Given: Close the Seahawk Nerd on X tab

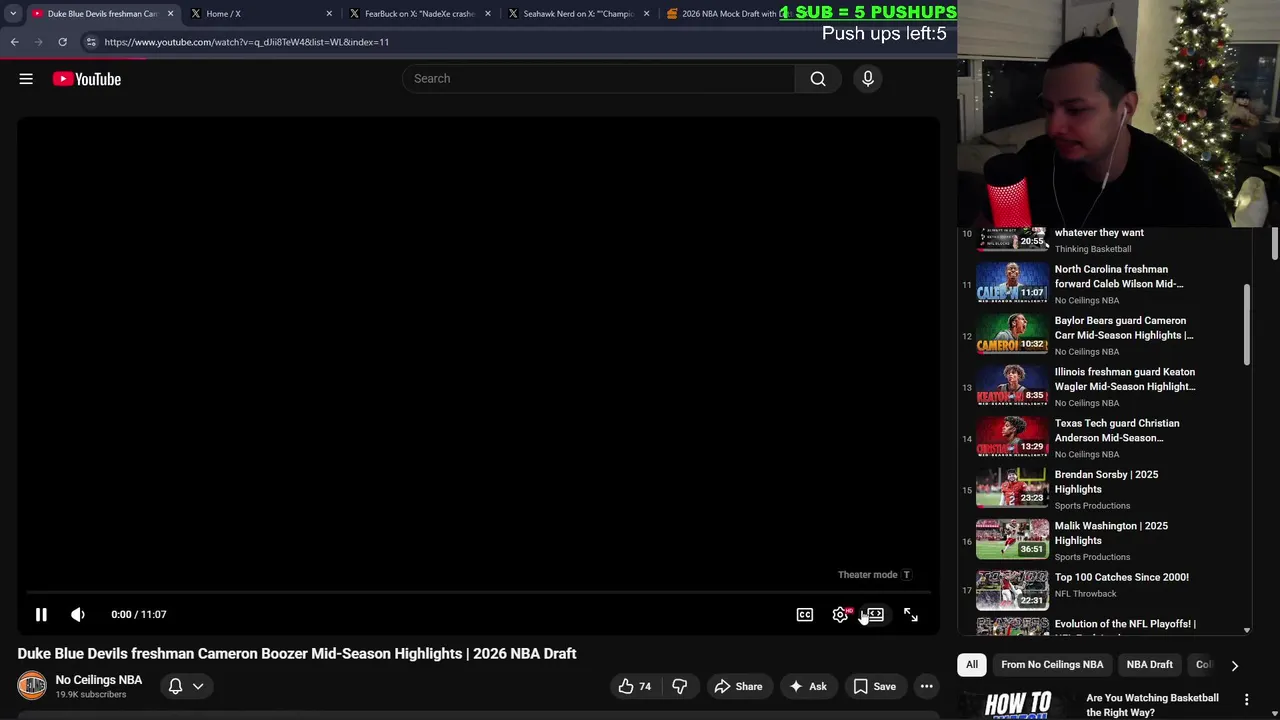Looking at the screenshot, I should [x=646, y=14].
